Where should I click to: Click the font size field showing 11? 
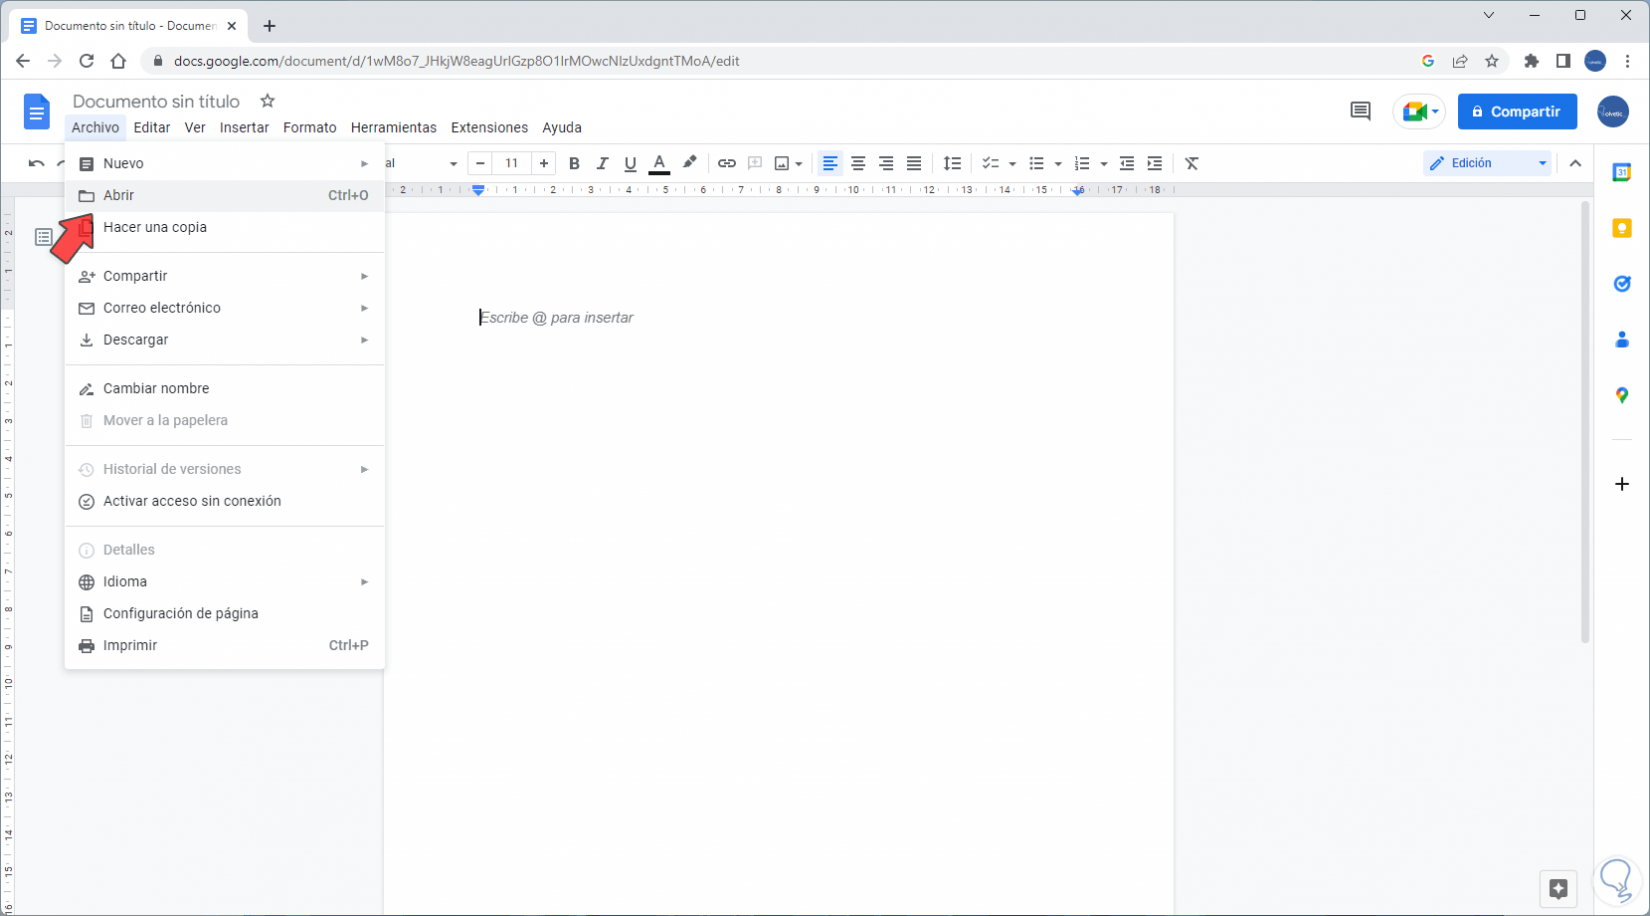point(512,163)
